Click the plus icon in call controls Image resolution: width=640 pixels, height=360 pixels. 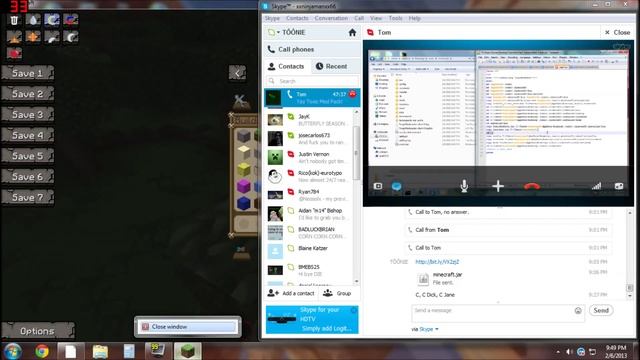498,186
